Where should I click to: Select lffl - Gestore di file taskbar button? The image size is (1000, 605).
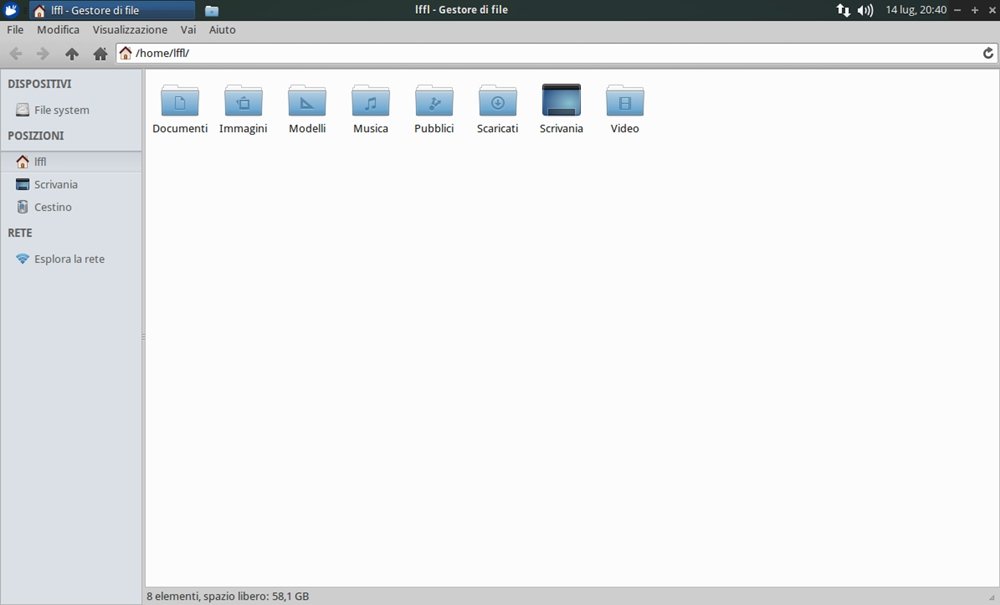point(112,10)
